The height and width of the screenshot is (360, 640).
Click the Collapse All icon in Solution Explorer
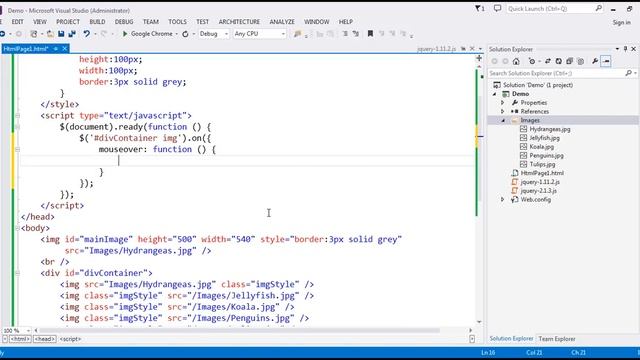coord(569,61)
